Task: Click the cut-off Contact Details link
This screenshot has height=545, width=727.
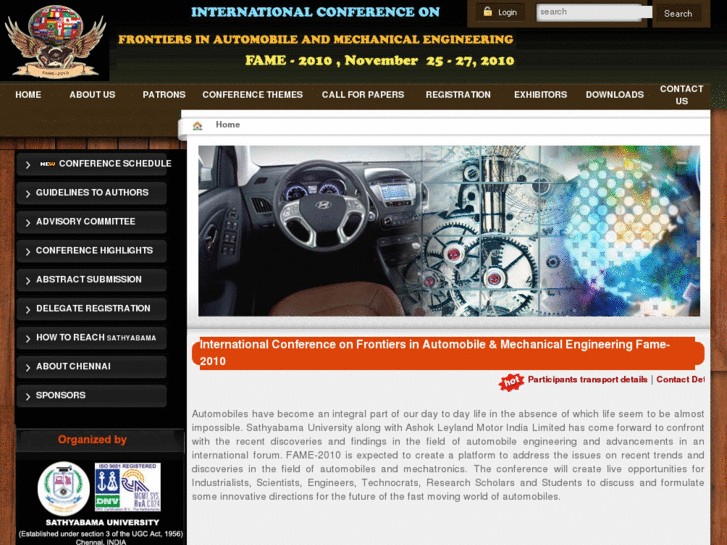Action: (x=681, y=379)
